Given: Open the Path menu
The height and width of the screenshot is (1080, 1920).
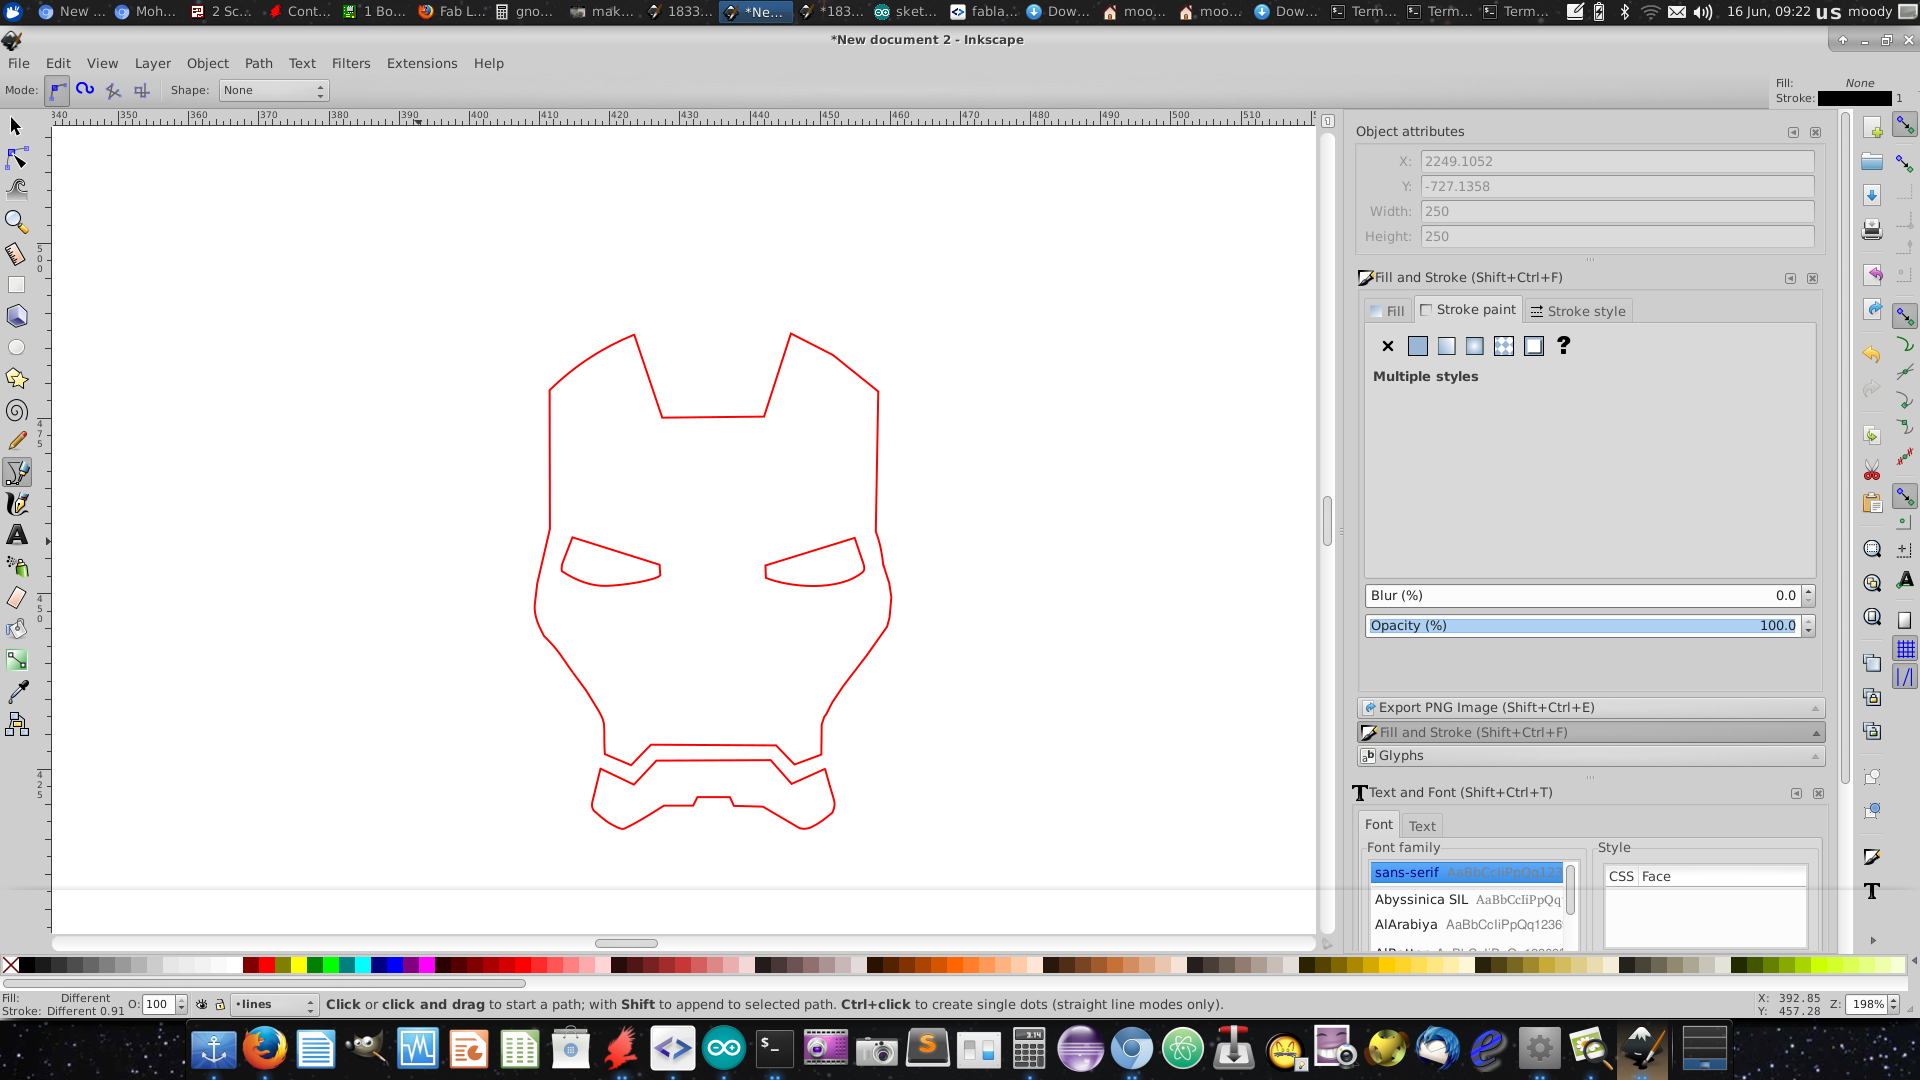Looking at the screenshot, I should [x=258, y=63].
